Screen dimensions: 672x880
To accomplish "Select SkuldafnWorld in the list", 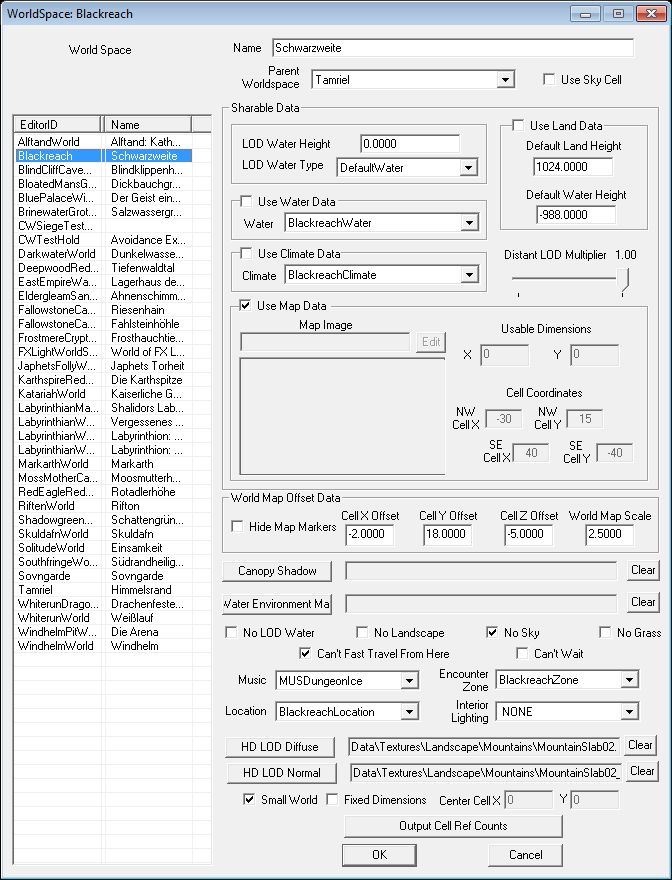I will (53, 534).
